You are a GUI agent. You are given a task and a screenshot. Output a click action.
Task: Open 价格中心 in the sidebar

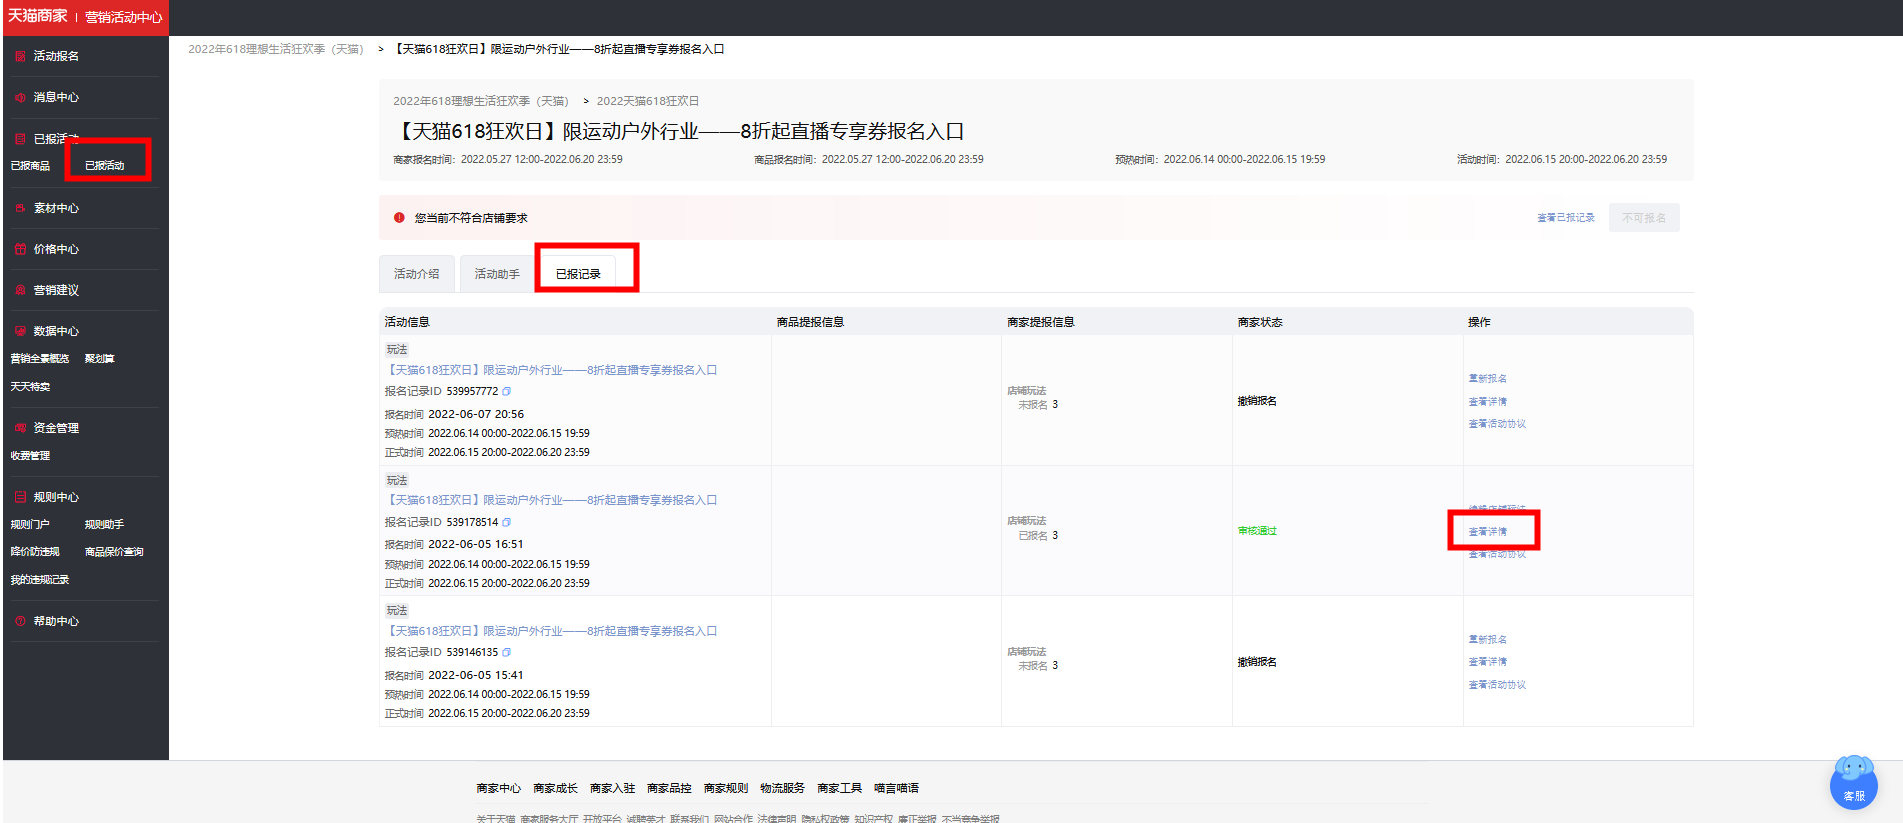click(x=56, y=249)
